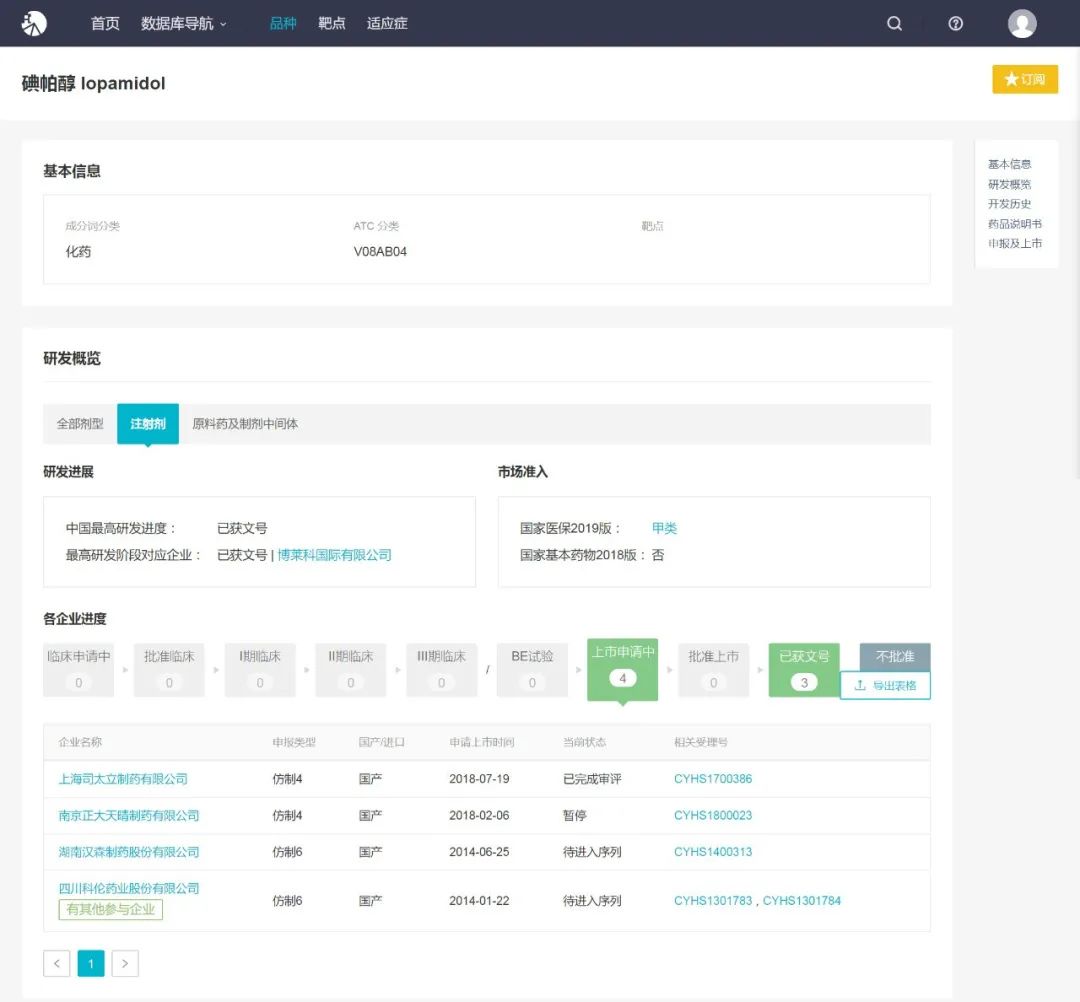The image size is (1080, 1002).
Task: Select 不批准 stage box
Action: [895, 657]
